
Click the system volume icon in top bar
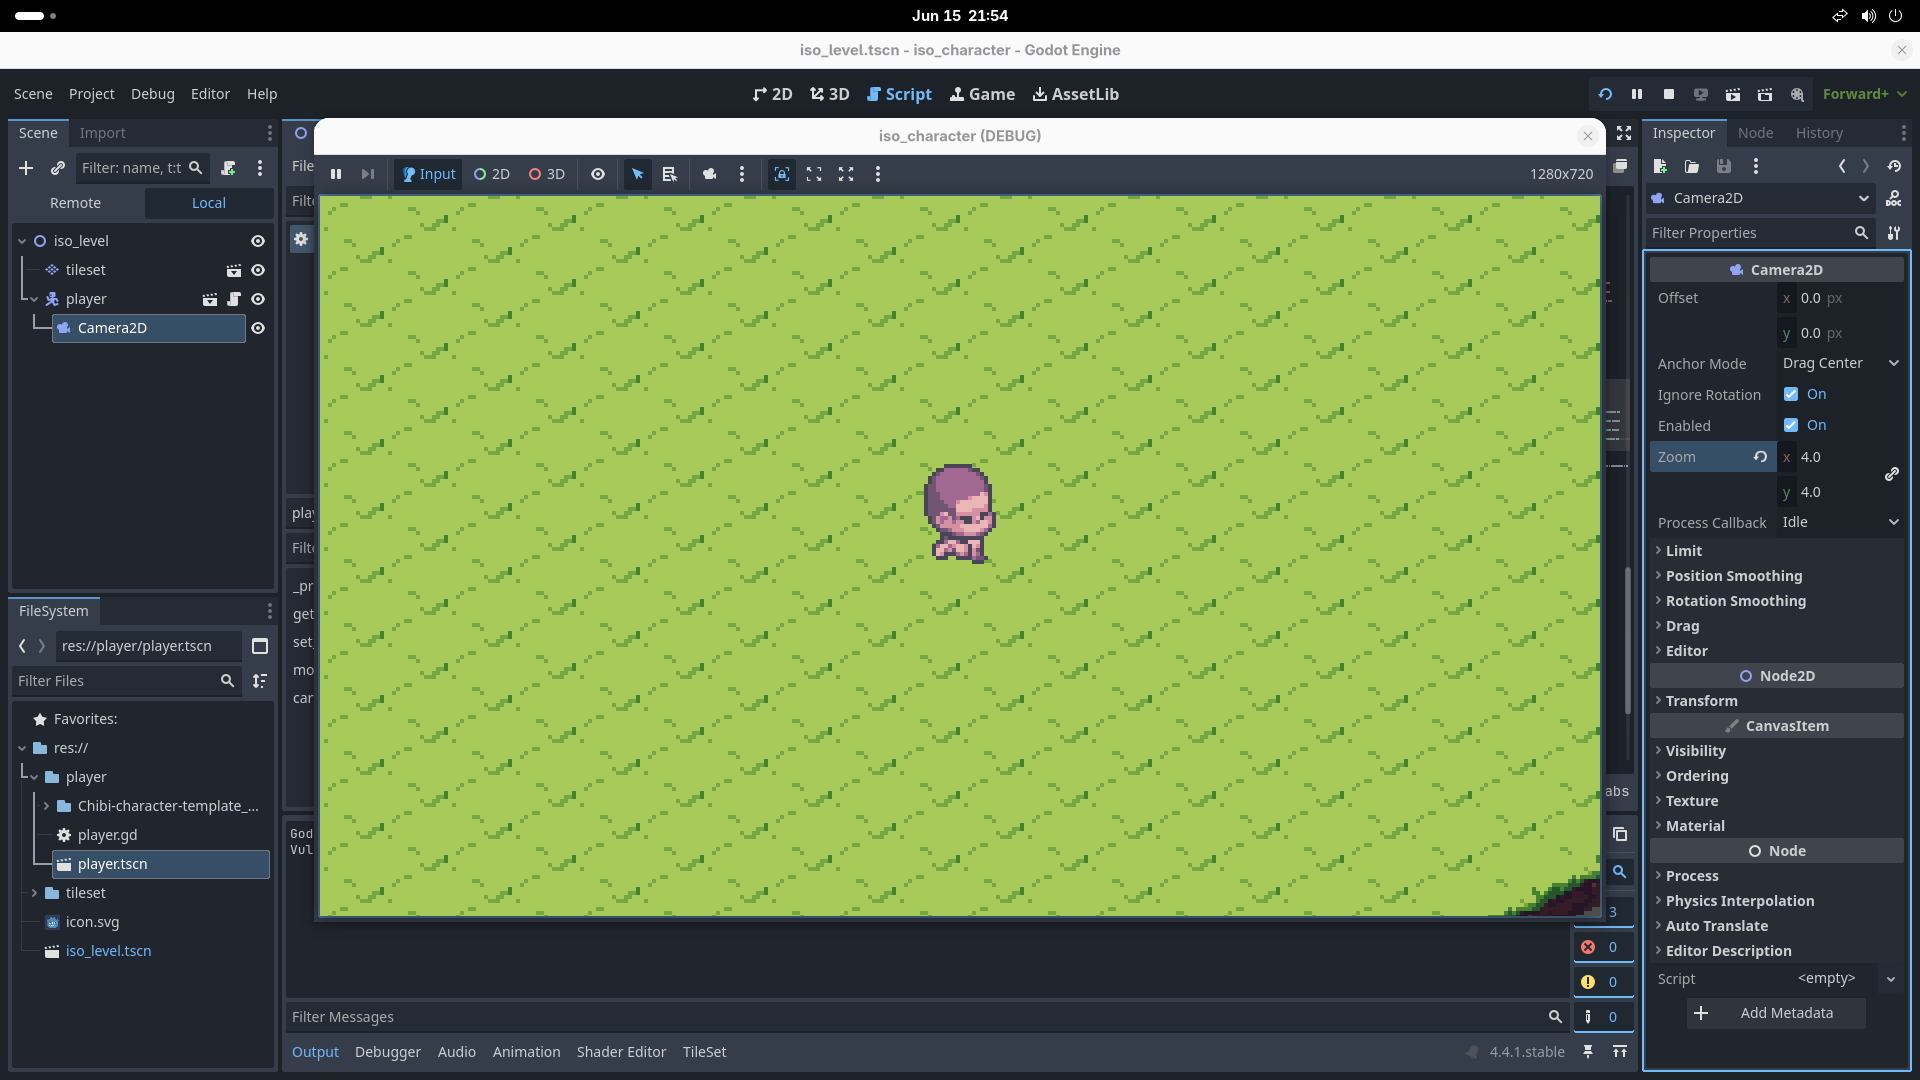tap(1868, 16)
